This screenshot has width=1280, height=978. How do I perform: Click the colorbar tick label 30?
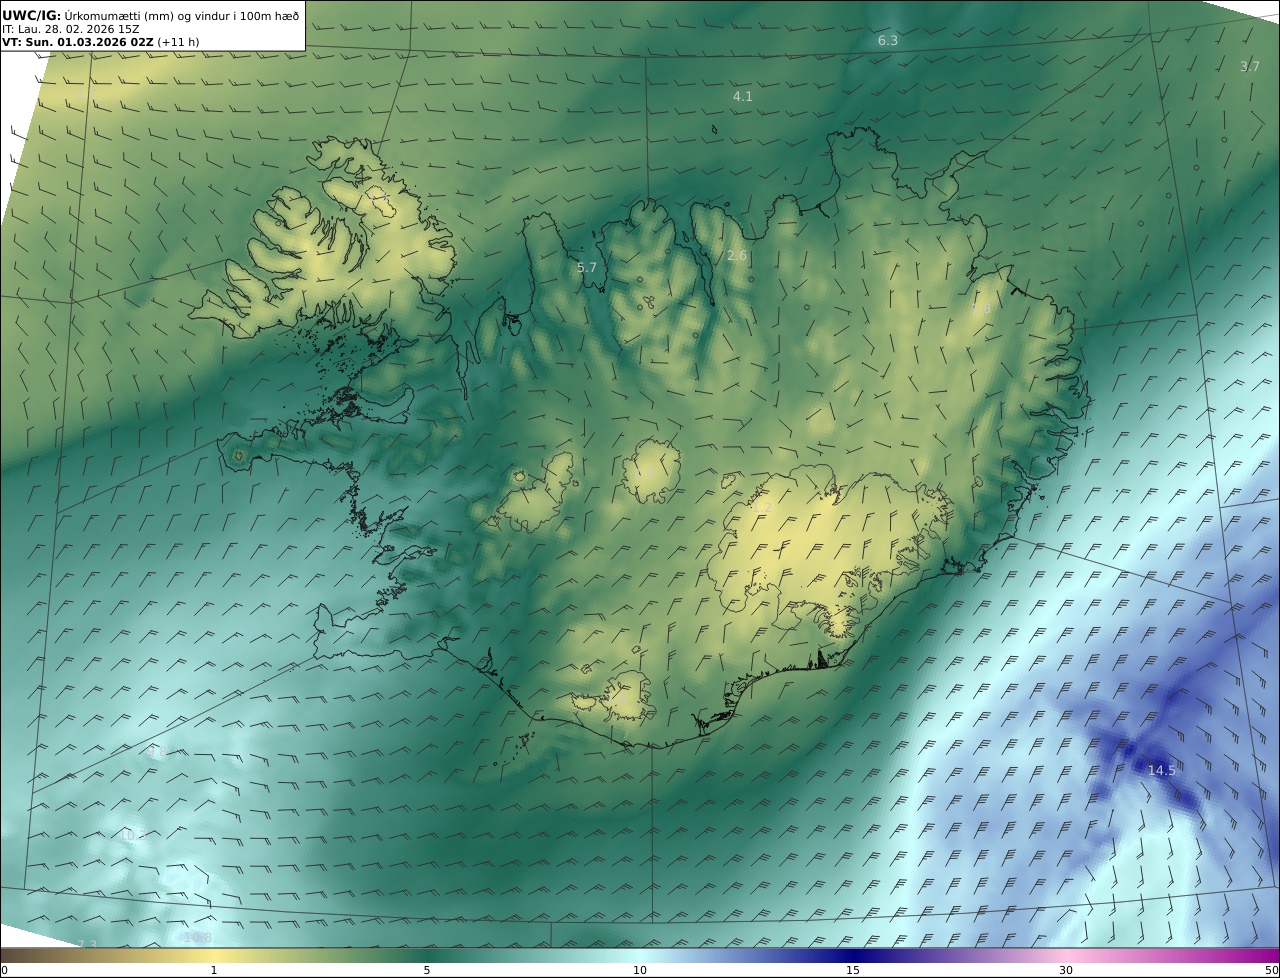pos(1066,970)
